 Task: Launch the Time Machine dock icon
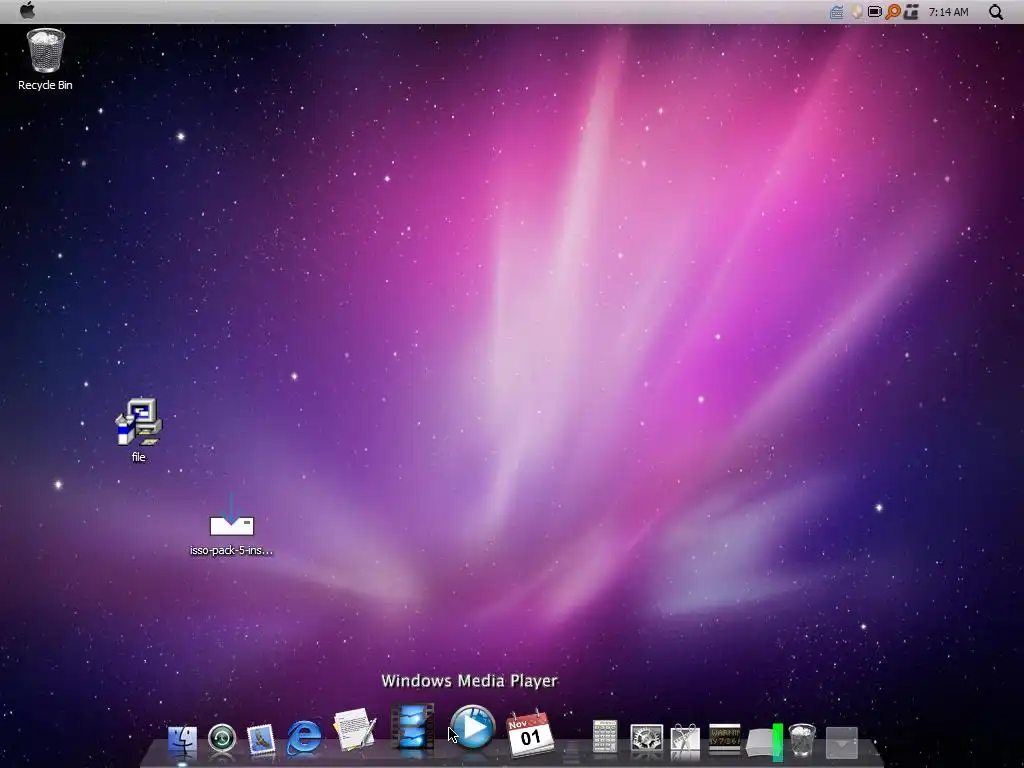(x=222, y=739)
